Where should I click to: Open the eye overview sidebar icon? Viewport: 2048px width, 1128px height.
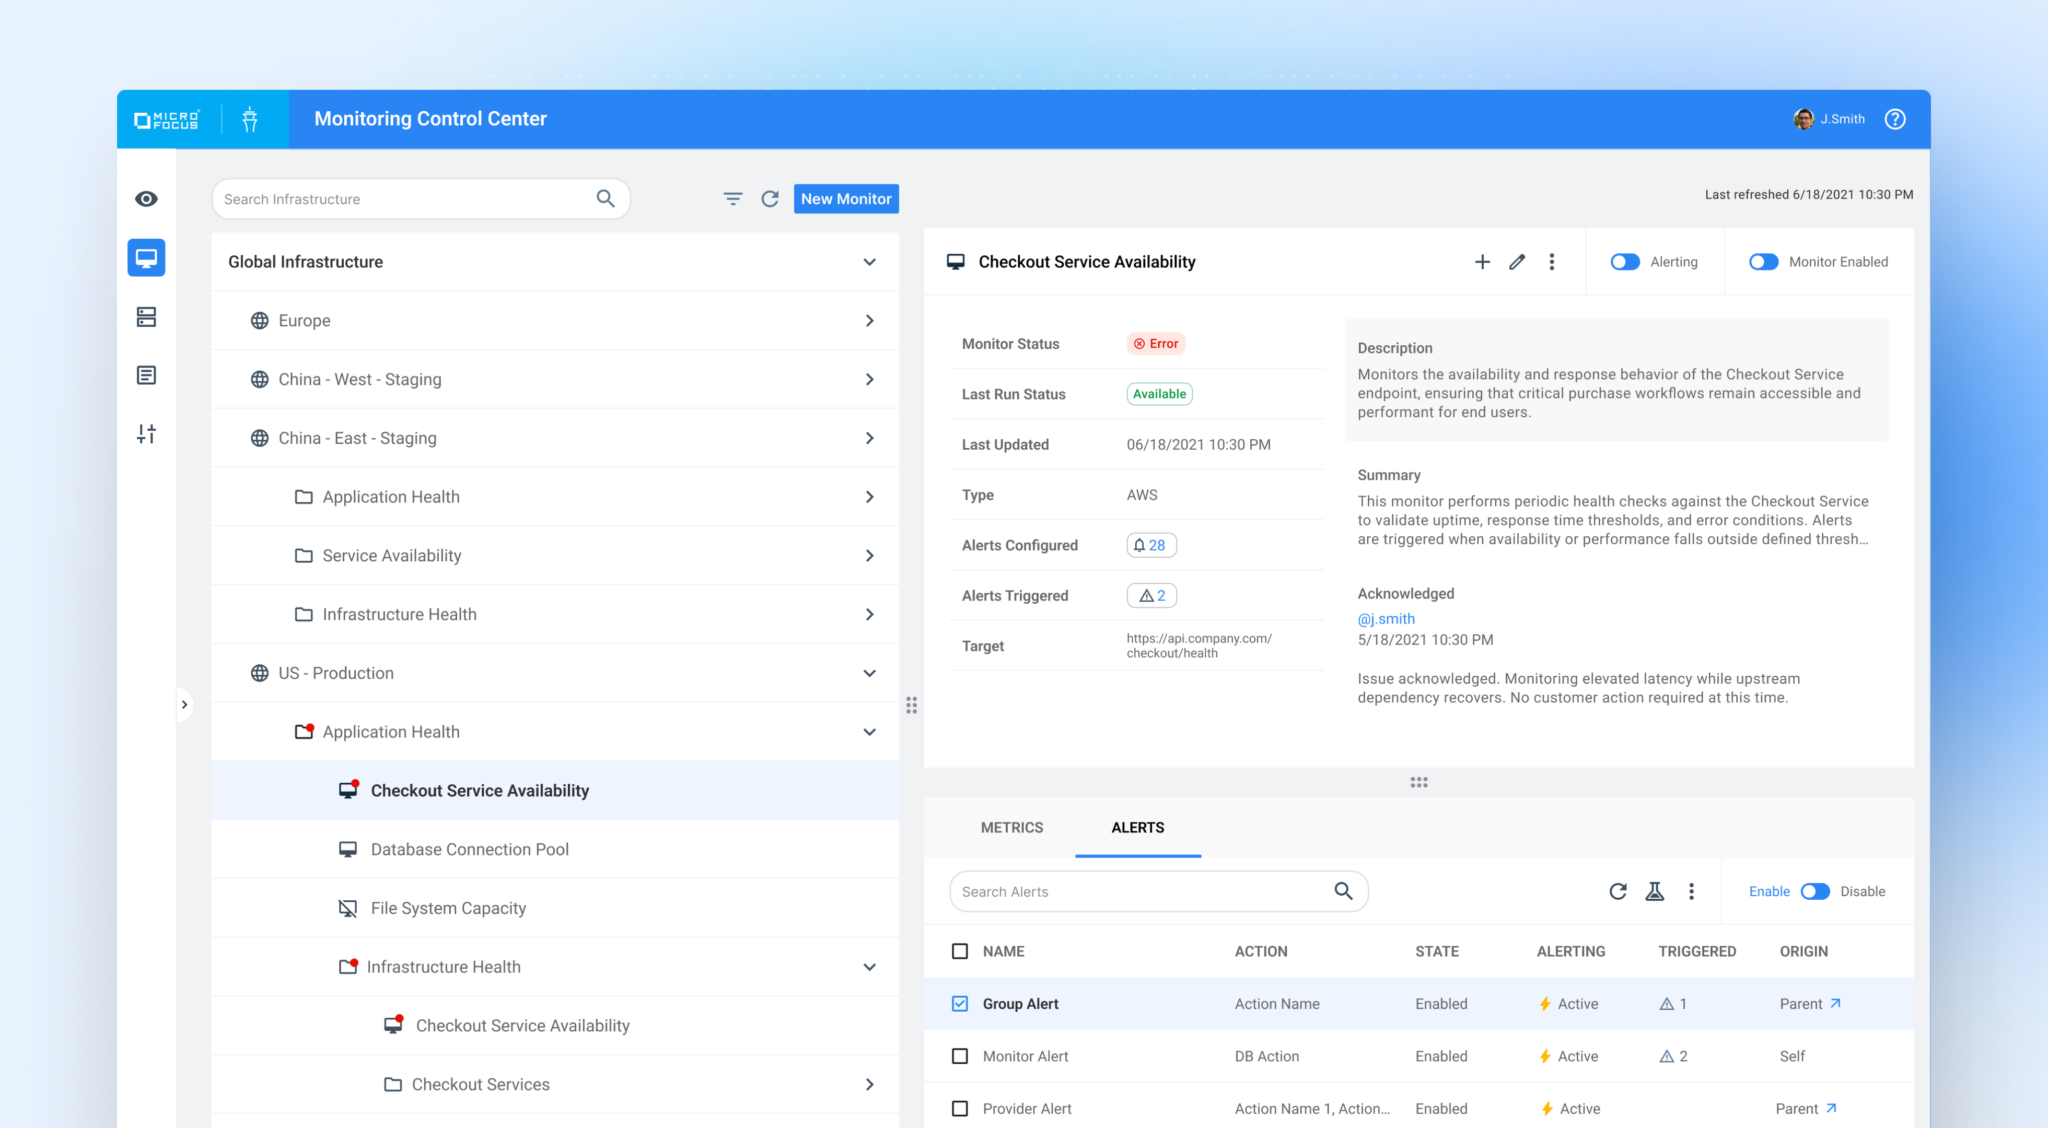[x=146, y=199]
